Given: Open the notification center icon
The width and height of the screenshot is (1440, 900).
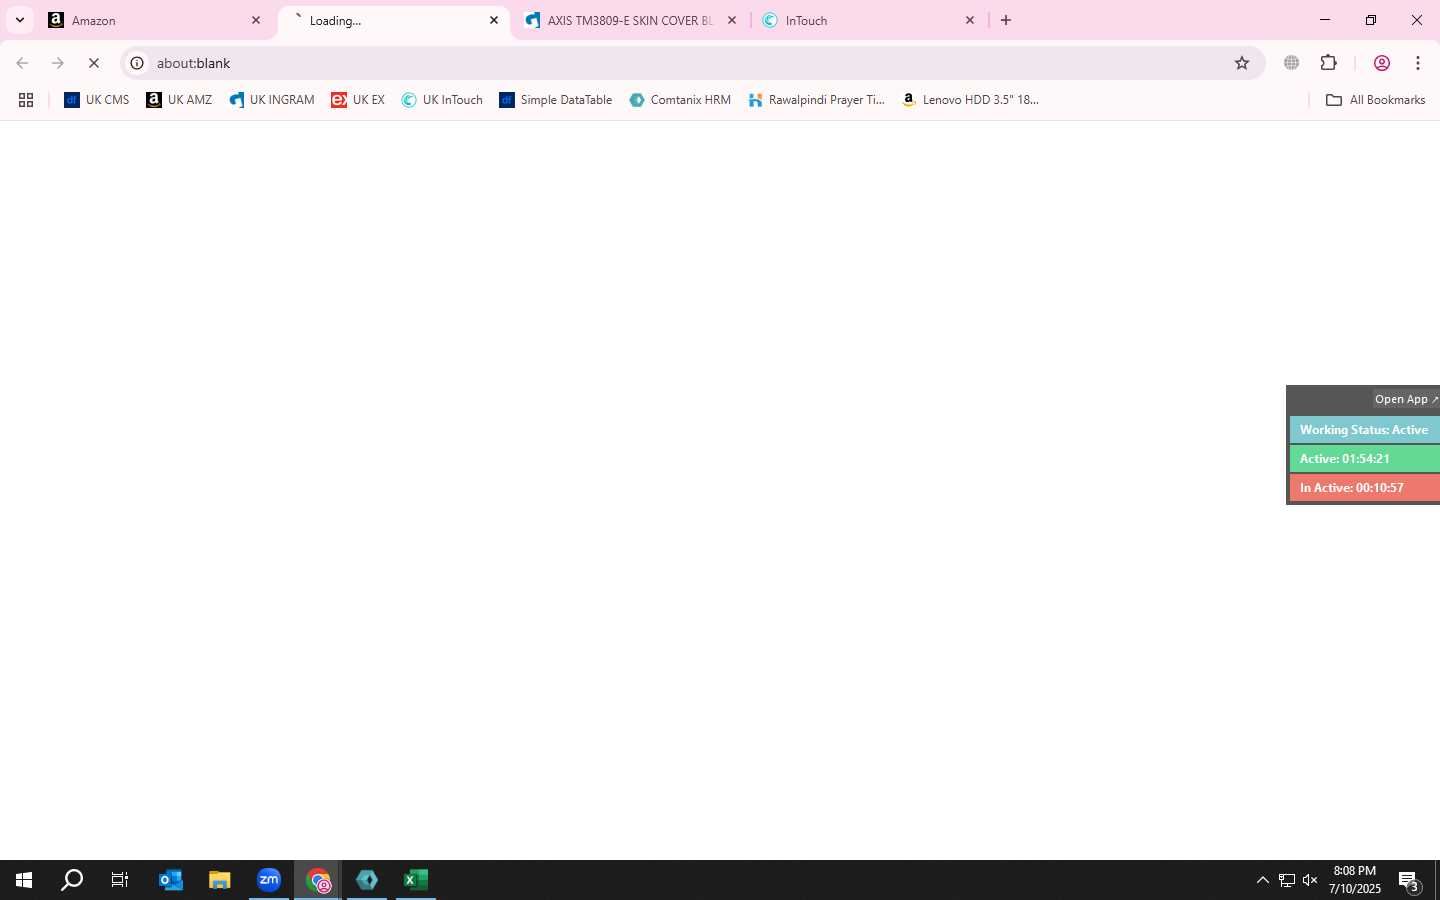Looking at the screenshot, I should click(x=1410, y=881).
